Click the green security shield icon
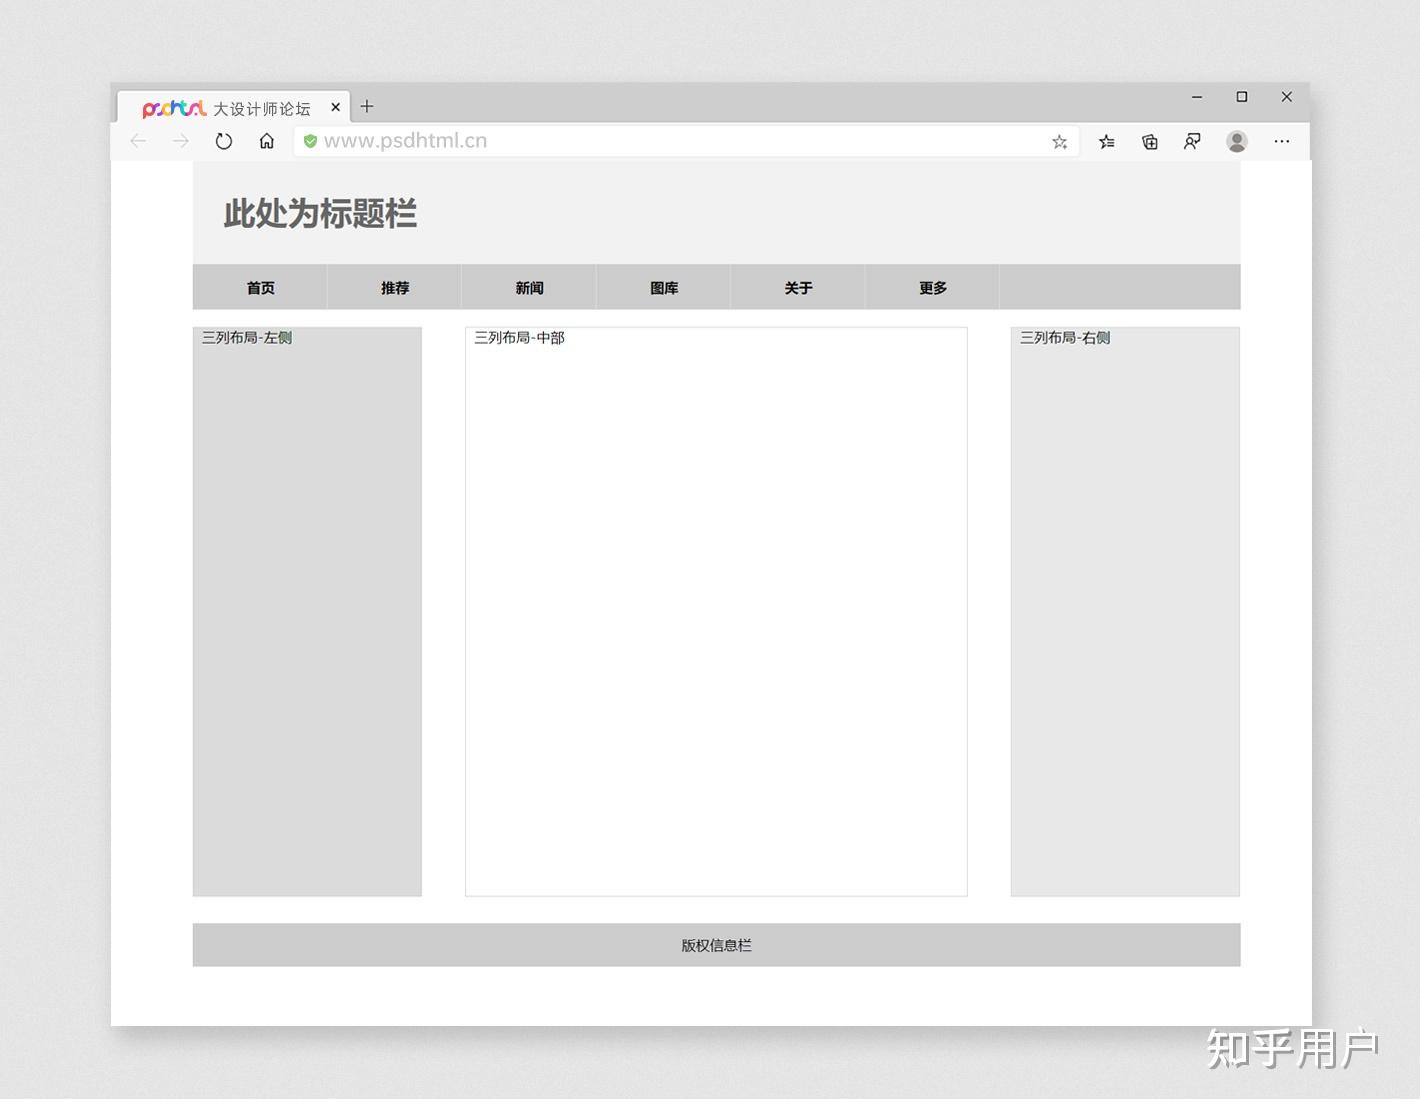Image resolution: width=1420 pixels, height=1099 pixels. [311, 141]
